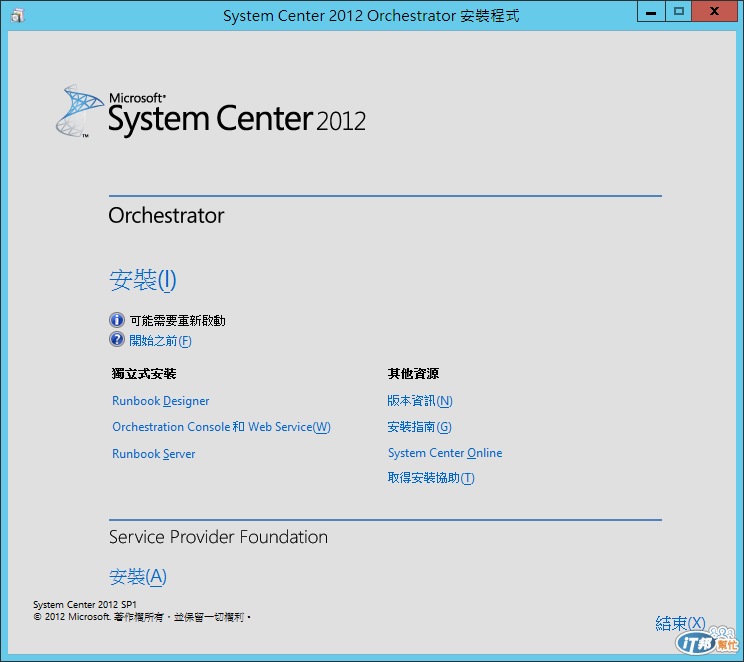Exit setup with 結束(X)
This screenshot has width=744, height=662.
pos(680,623)
